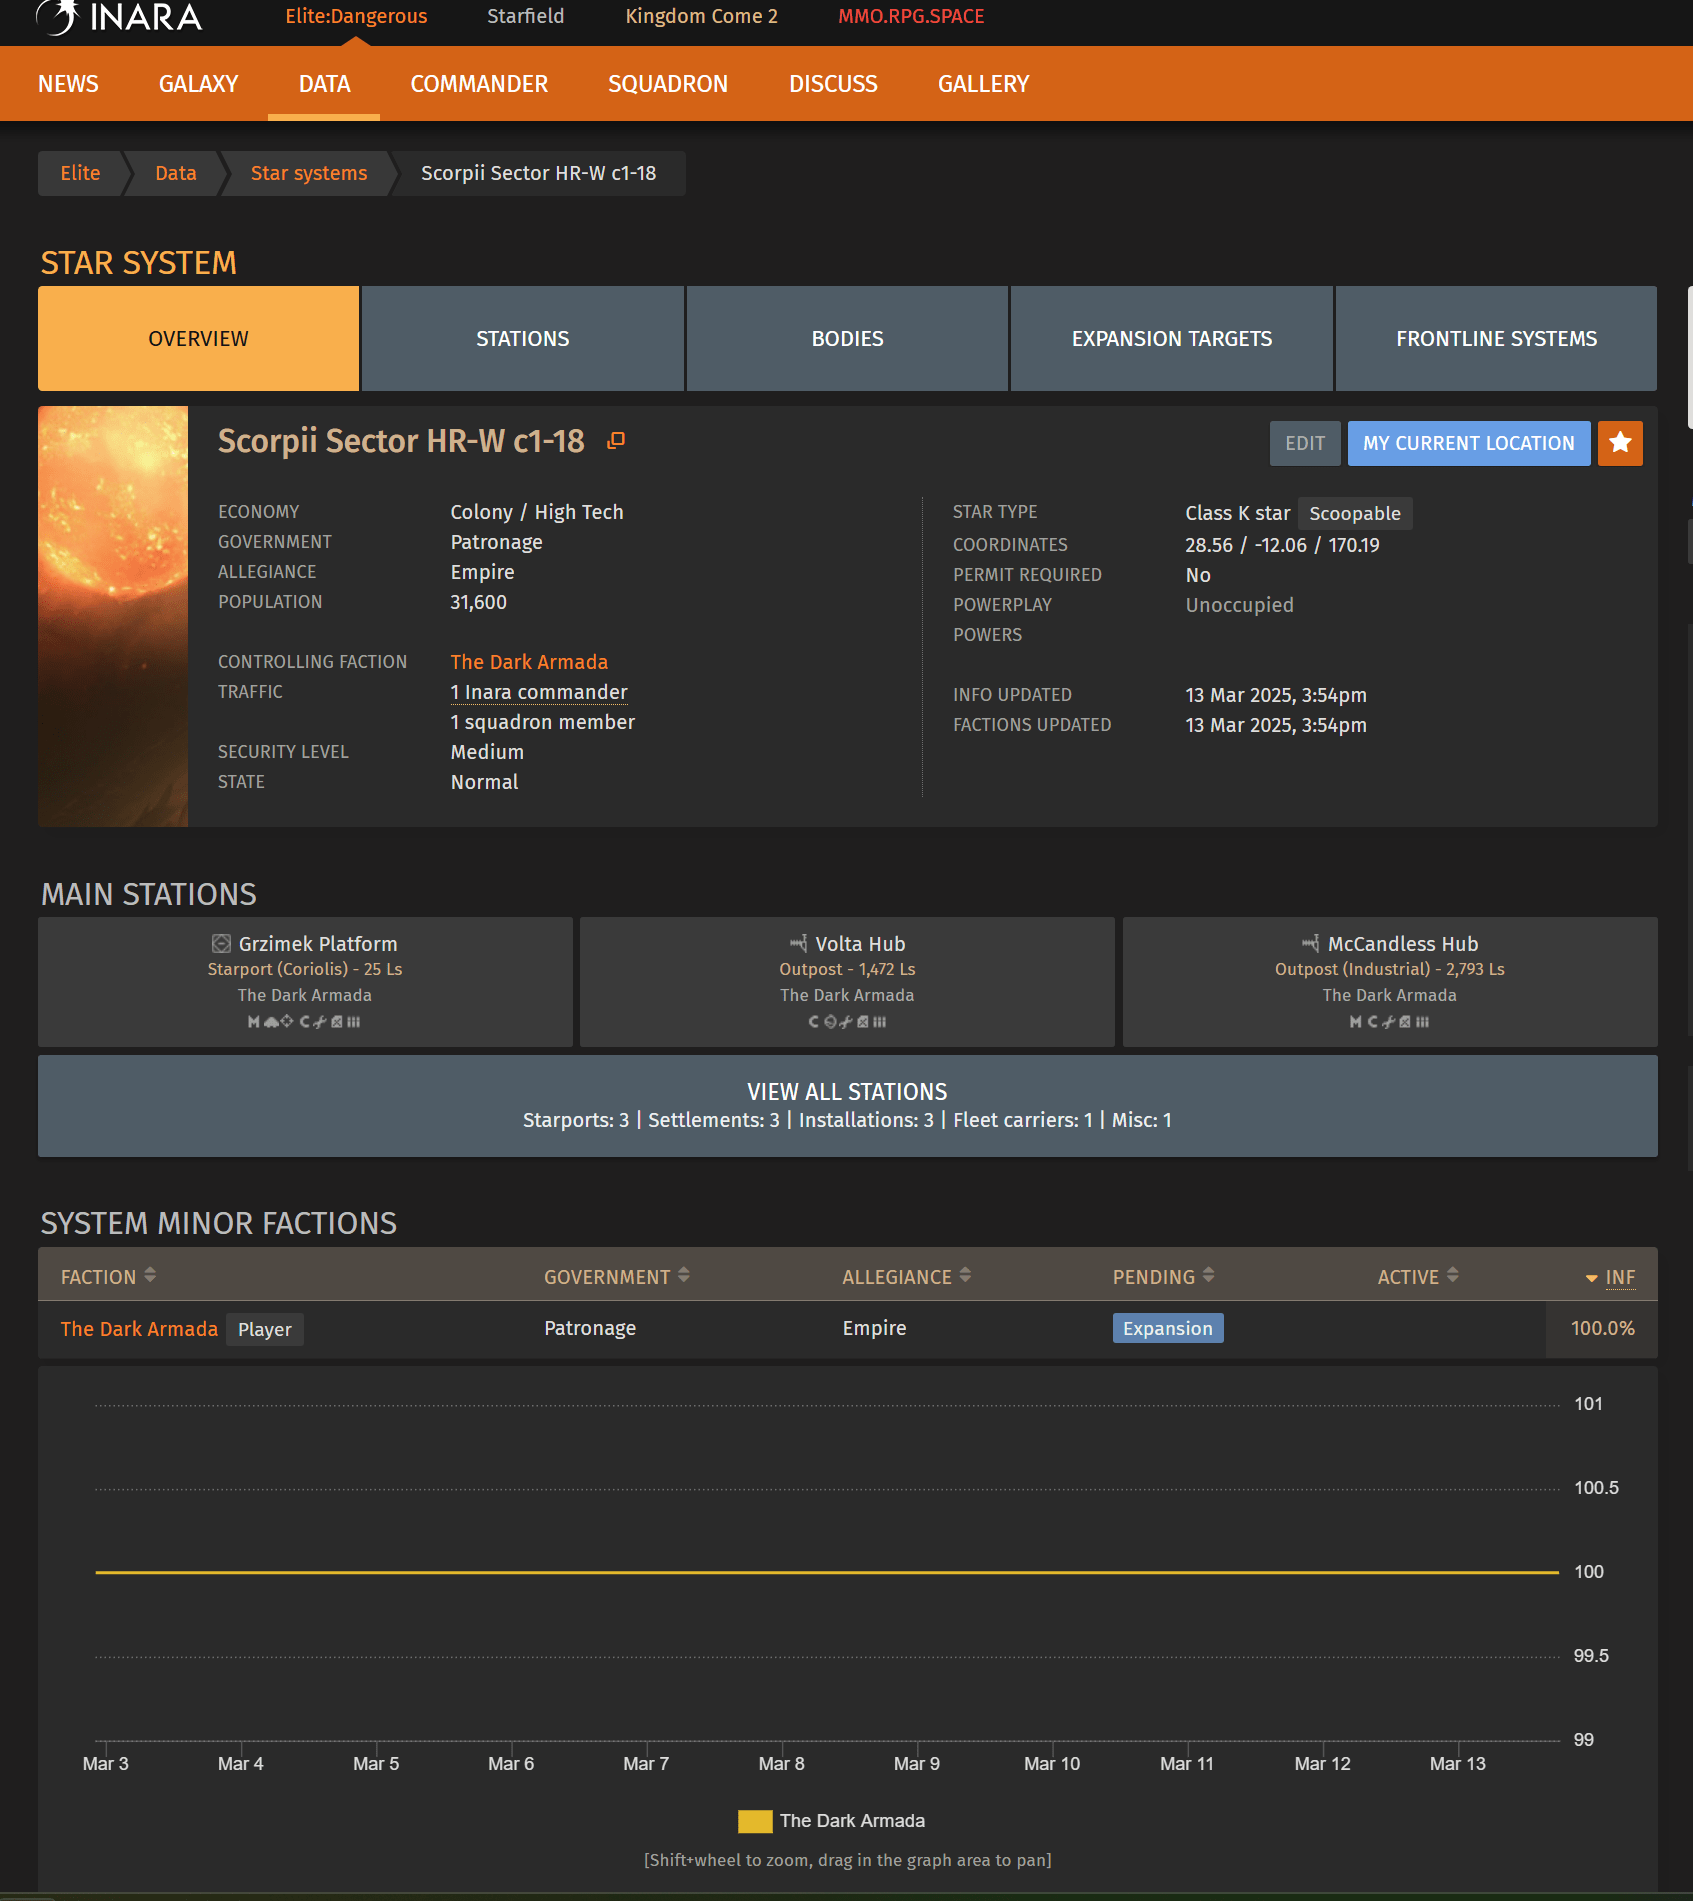Viewport: 1693px width, 1901px height.
Task: Sort table by Government column arrows
Action: (684, 1275)
